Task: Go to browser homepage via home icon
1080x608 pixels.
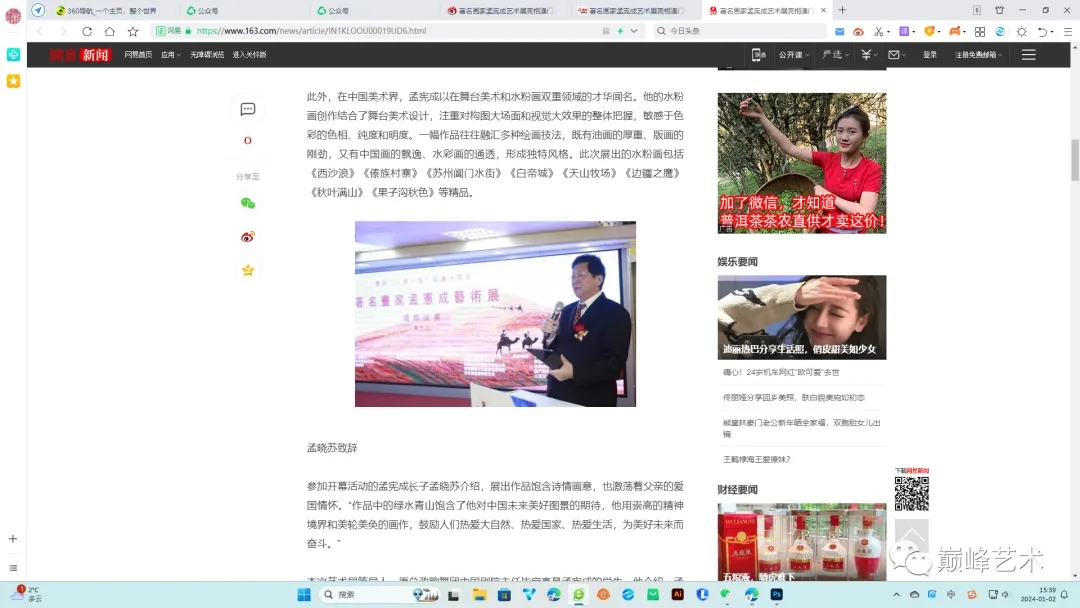Action: pyautogui.click(x=110, y=31)
